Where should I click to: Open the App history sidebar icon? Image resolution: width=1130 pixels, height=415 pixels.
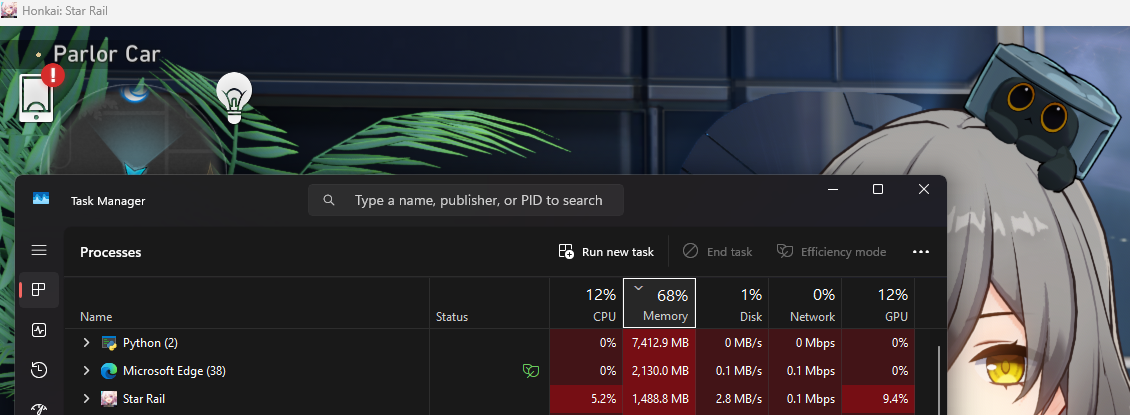pos(39,370)
